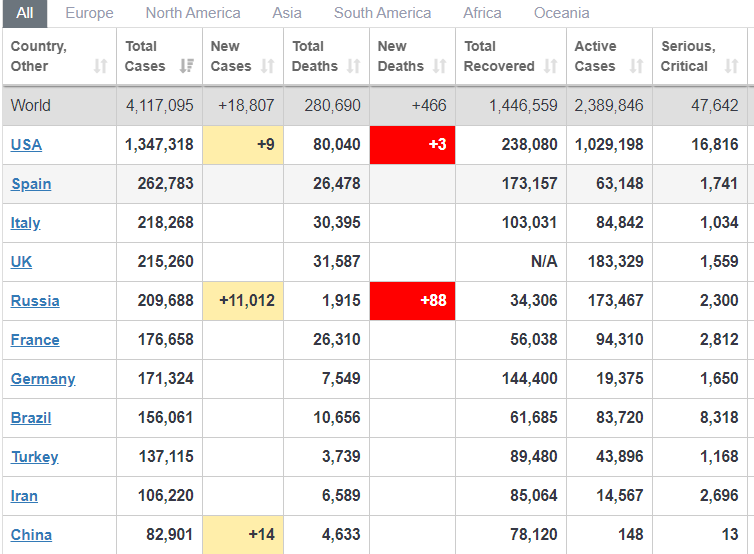Click Serious, Critical sort arrows
This screenshot has height=554, width=754.
731,66
